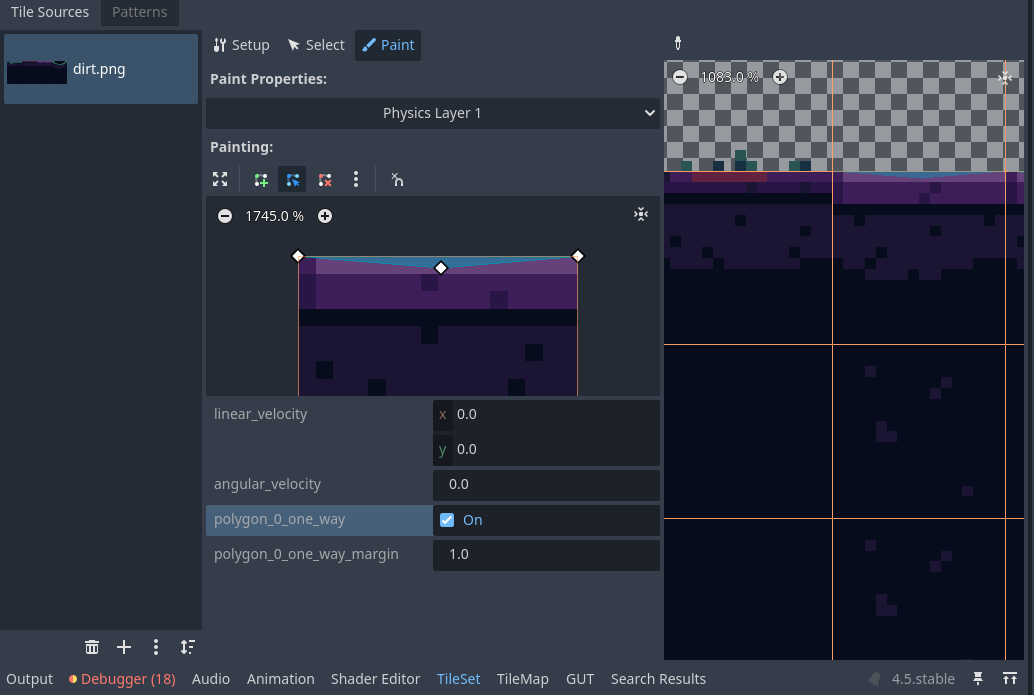Open tile sources three-dot menu
Image resolution: width=1034 pixels, height=695 pixels.
point(156,647)
